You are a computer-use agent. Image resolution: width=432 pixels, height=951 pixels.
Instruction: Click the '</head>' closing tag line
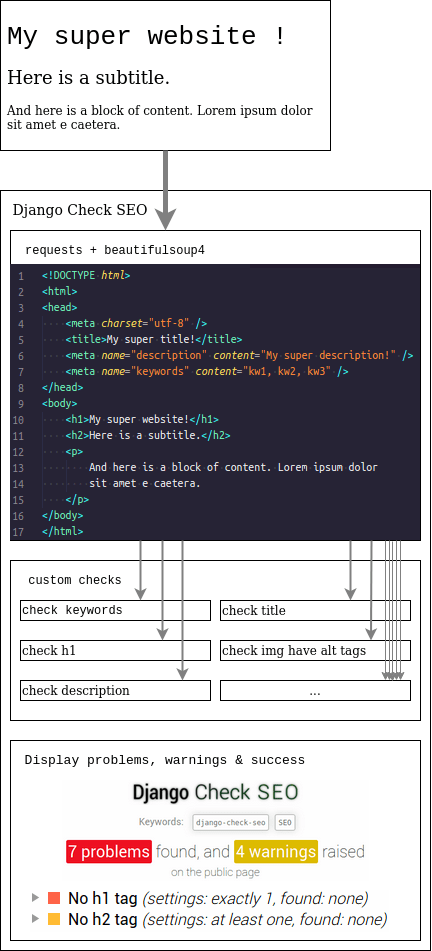[x=62, y=387]
